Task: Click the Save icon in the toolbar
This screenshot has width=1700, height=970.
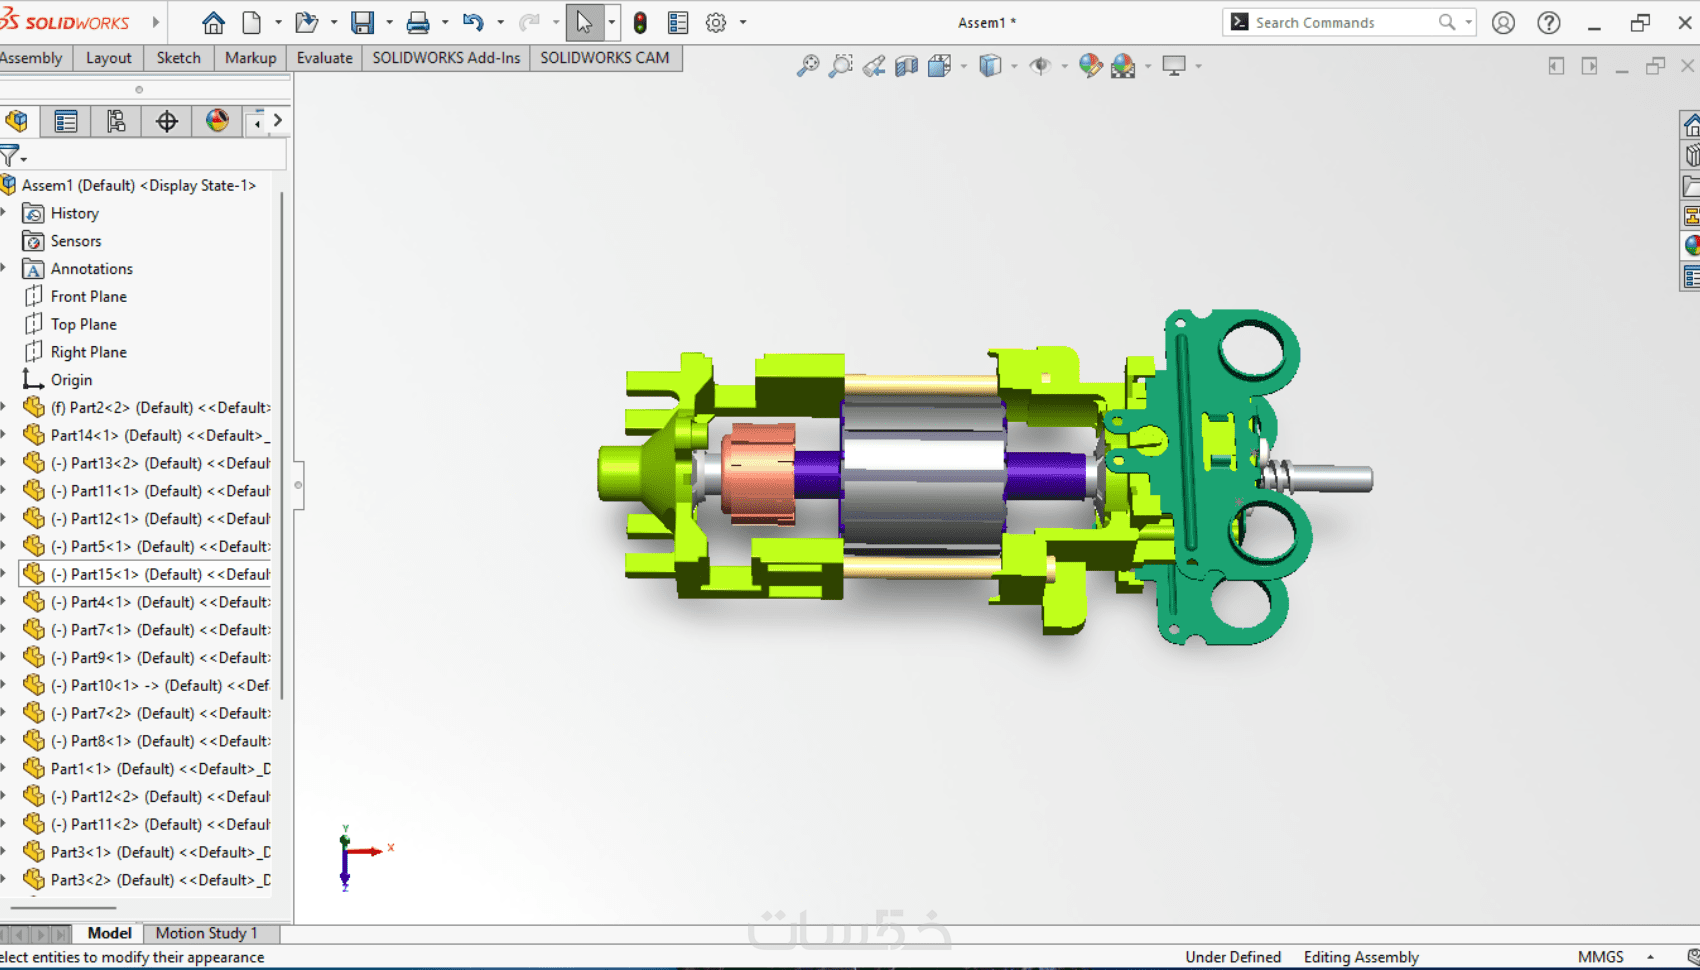Action: click(362, 23)
